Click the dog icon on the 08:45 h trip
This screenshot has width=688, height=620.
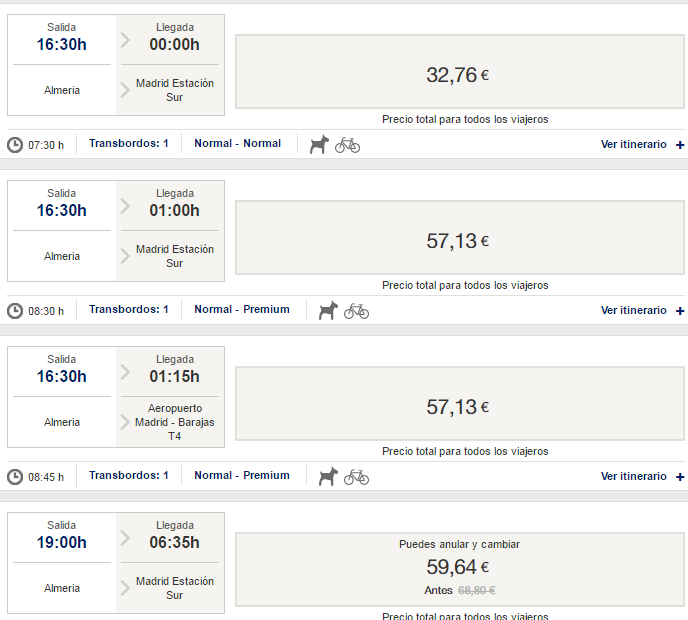(328, 477)
